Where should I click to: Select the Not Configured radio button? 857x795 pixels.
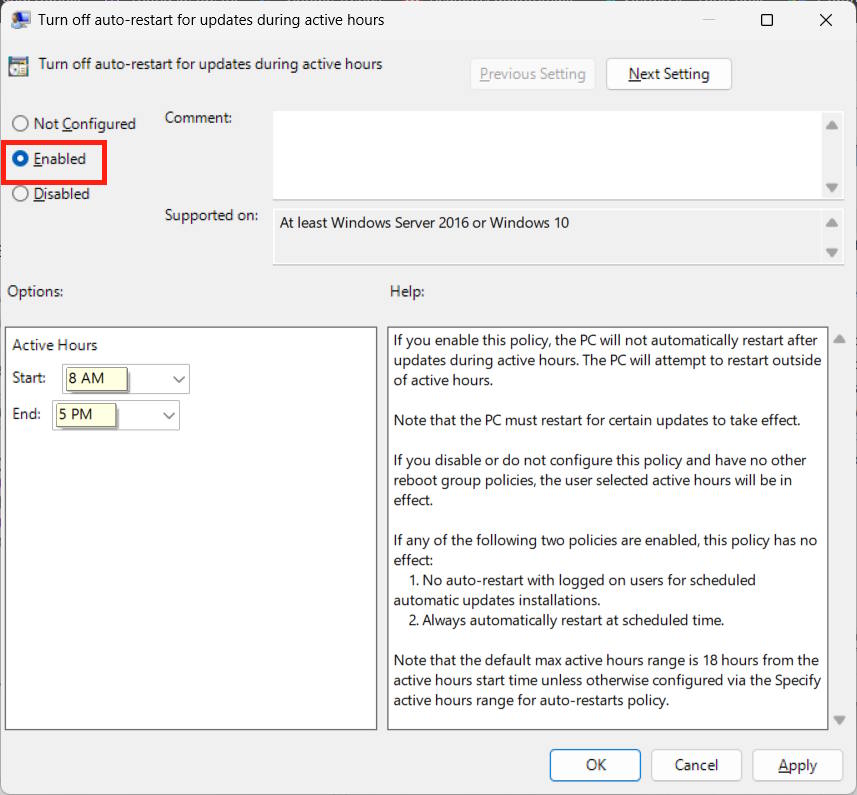tap(20, 123)
